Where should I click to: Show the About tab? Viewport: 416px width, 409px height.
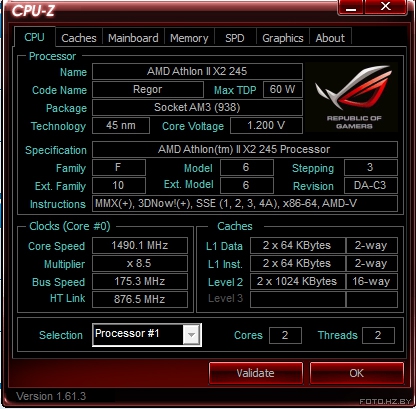click(330, 38)
